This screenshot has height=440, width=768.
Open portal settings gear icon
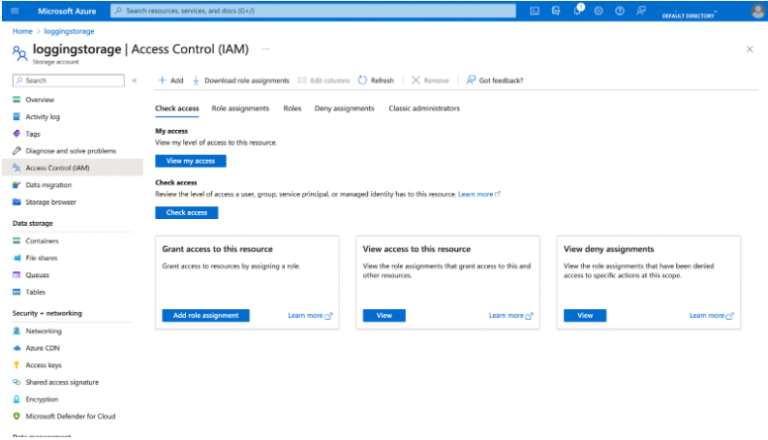(x=599, y=11)
